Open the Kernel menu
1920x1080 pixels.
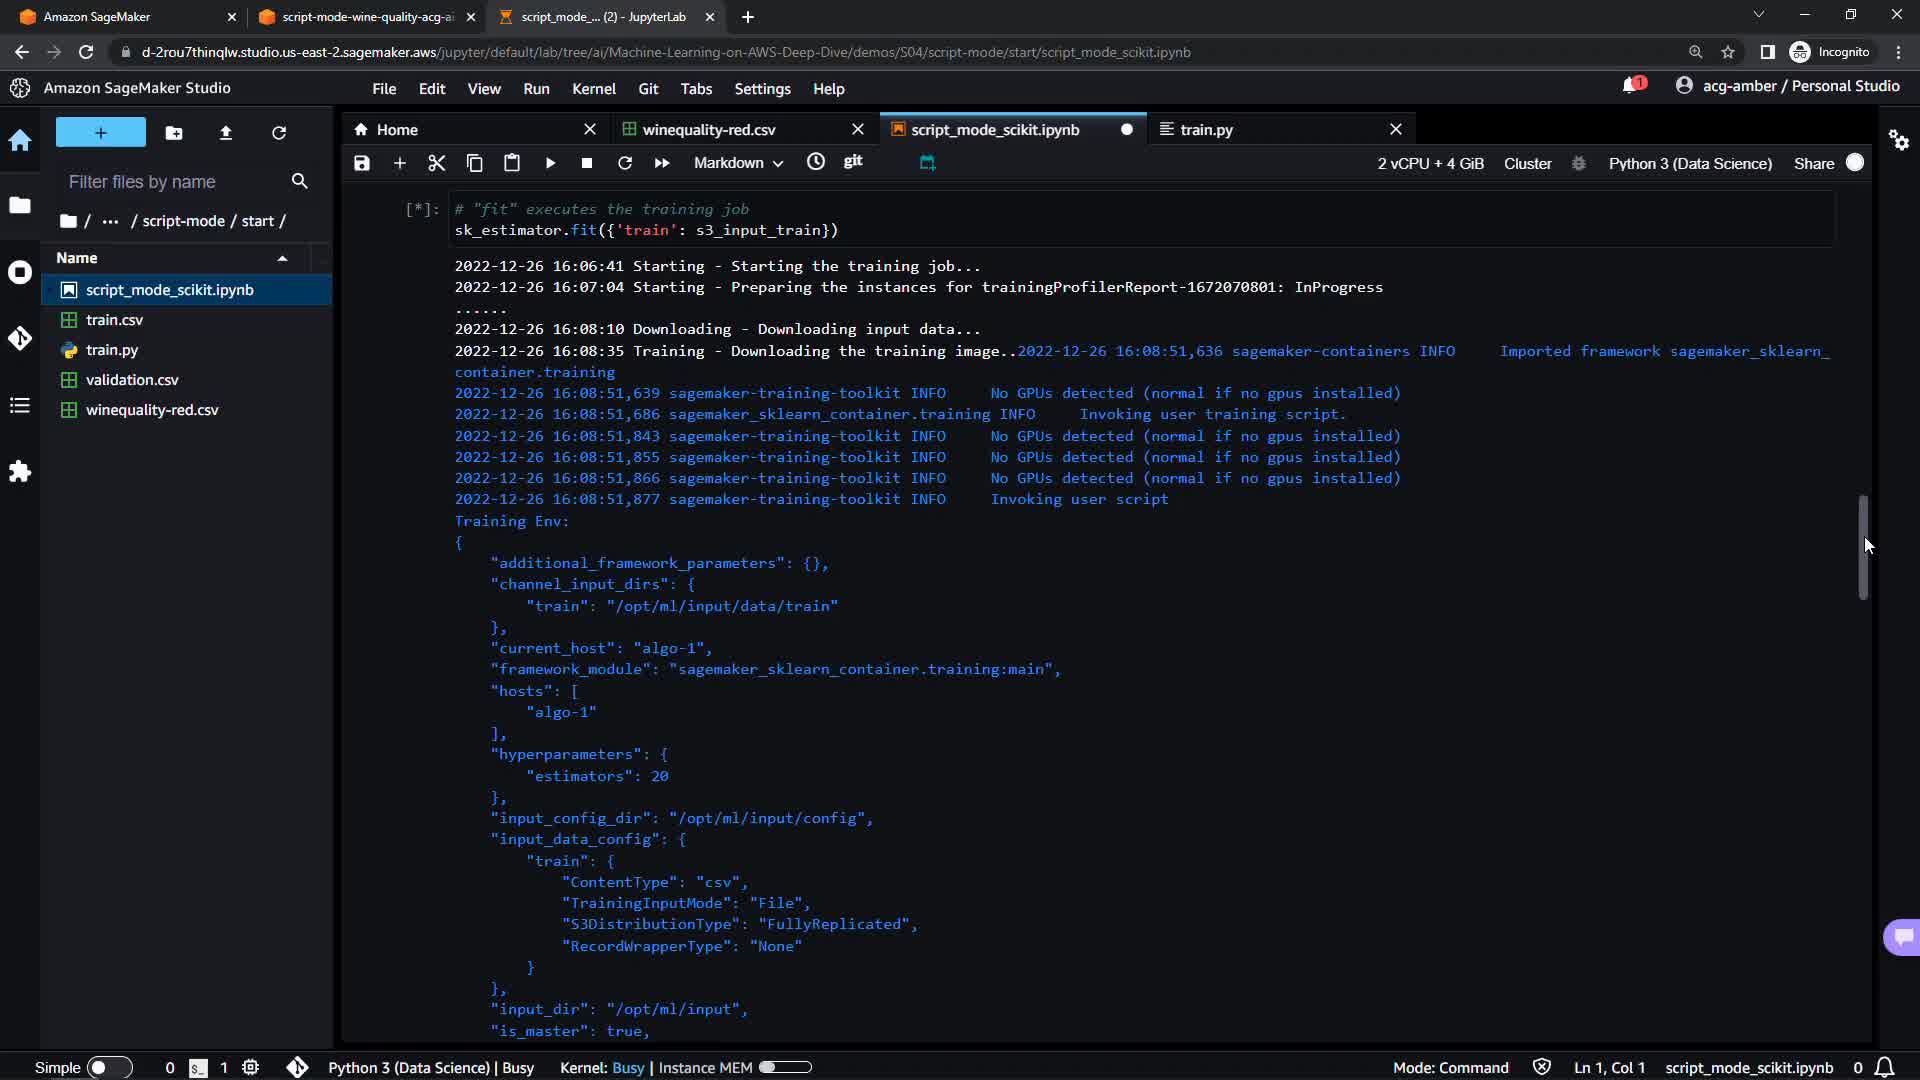(x=593, y=89)
